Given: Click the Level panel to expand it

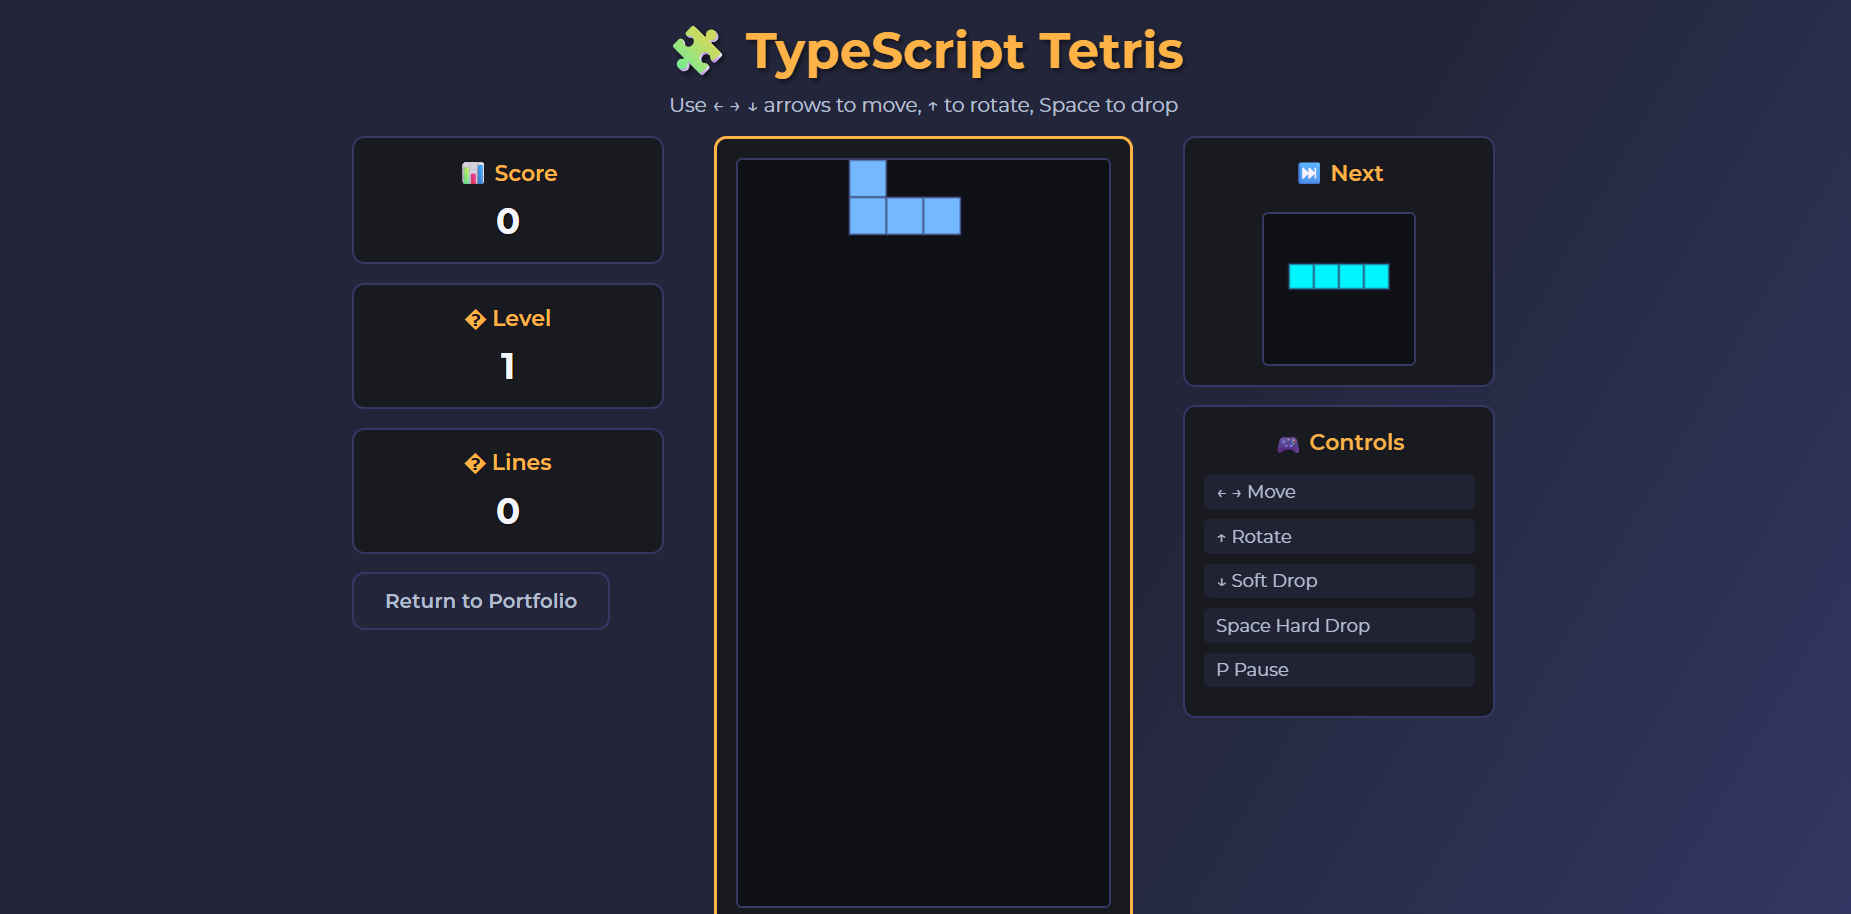Looking at the screenshot, I should 507,345.
